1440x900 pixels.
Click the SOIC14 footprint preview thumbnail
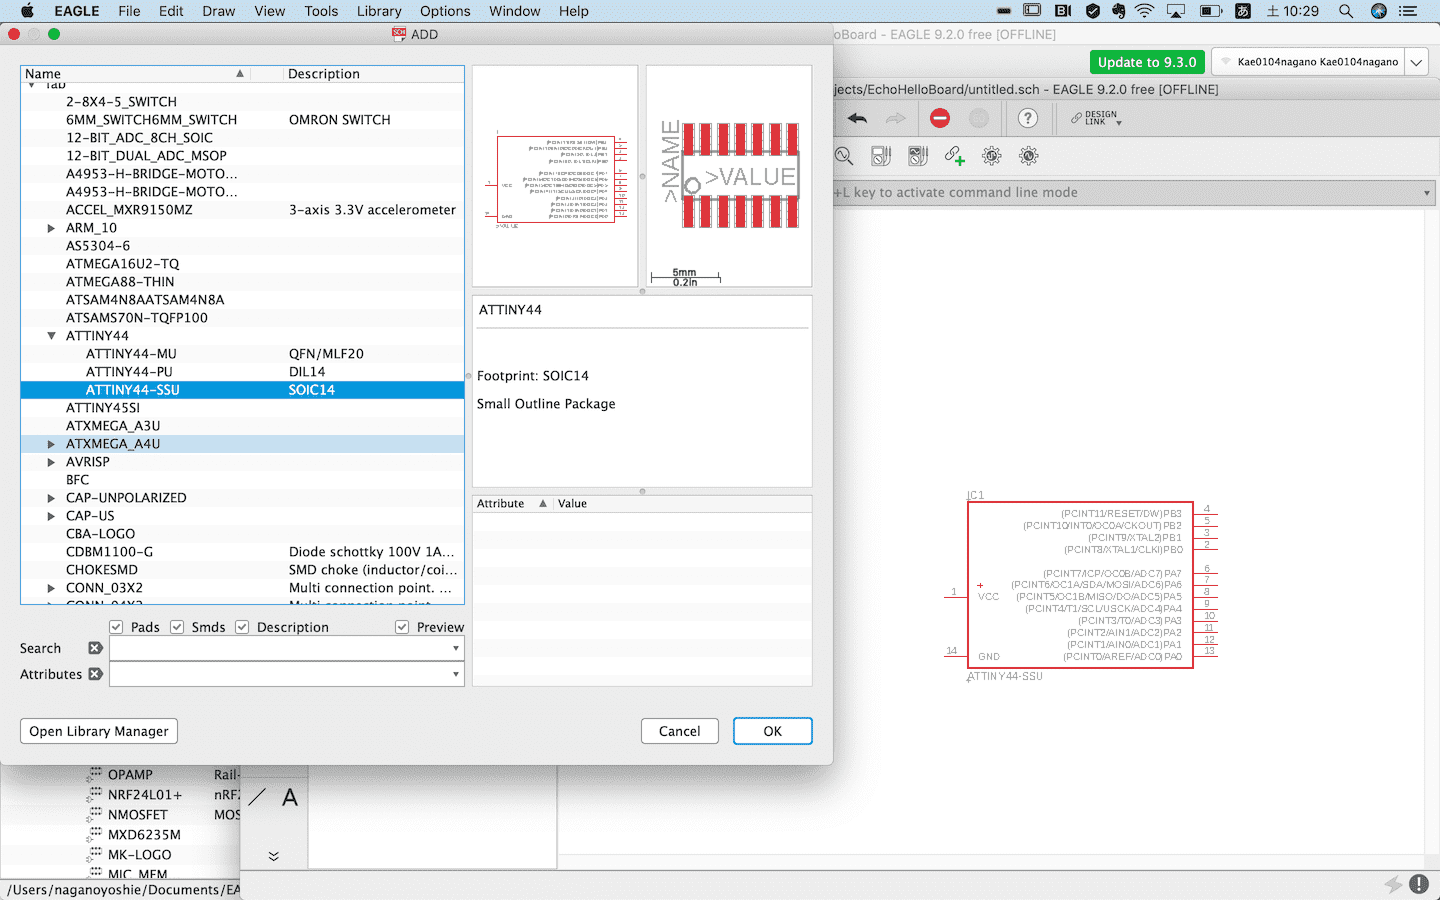(x=729, y=176)
